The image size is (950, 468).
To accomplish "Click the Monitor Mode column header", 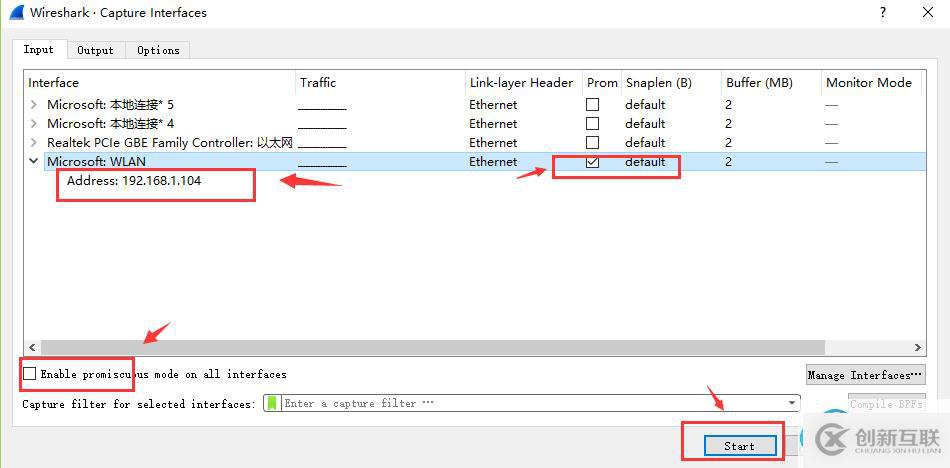I will pos(872,83).
